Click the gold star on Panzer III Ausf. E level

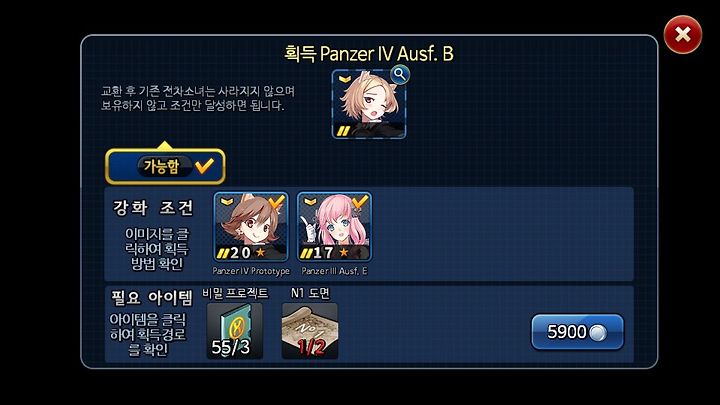coord(343,252)
